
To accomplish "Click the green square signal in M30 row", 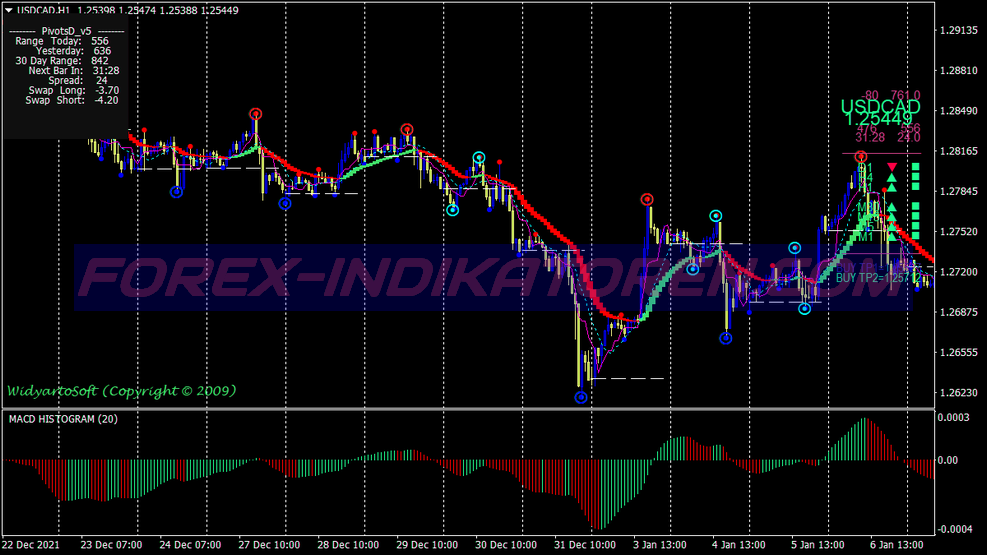I will pyautogui.click(x=915, y=206).
